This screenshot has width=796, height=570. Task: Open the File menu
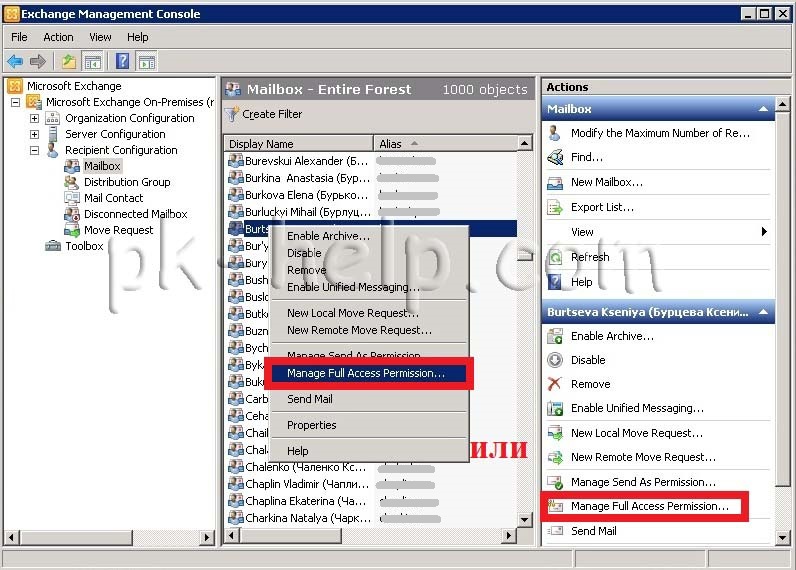click(x=19, y=37)
